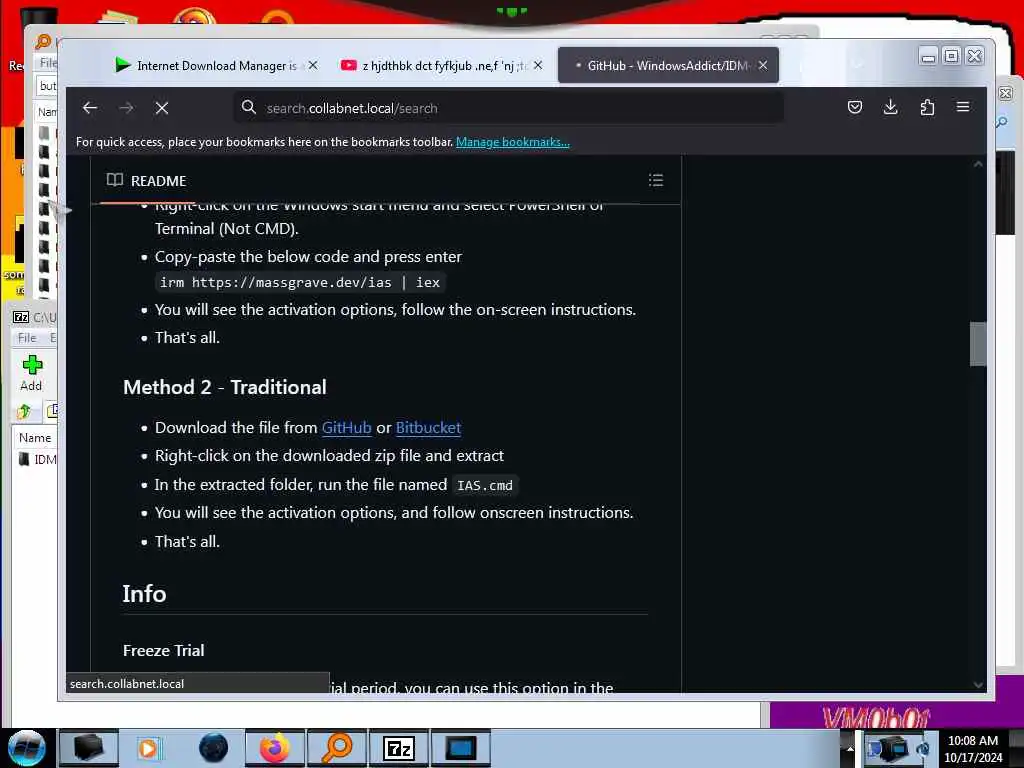Viewport: 1024px width, 768px height.
Task: Click the search magnifier in the address bar
Action: point(248,107)
